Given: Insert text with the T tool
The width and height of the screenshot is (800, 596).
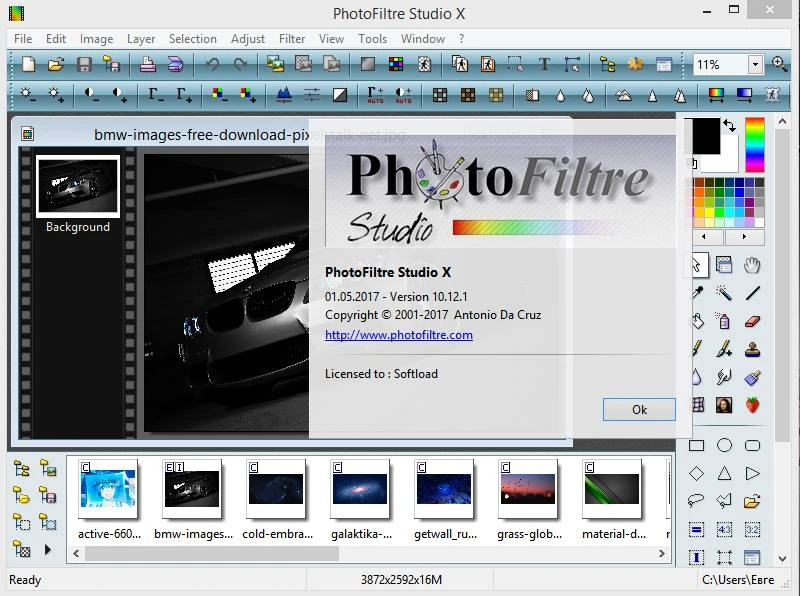Looking at the screenshot, I should click(544, 65).
